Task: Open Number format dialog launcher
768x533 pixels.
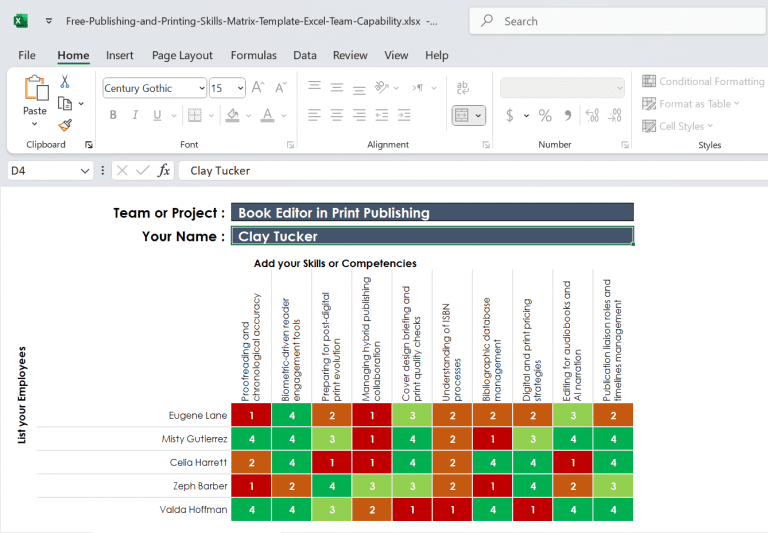Action: coord(625,145)
